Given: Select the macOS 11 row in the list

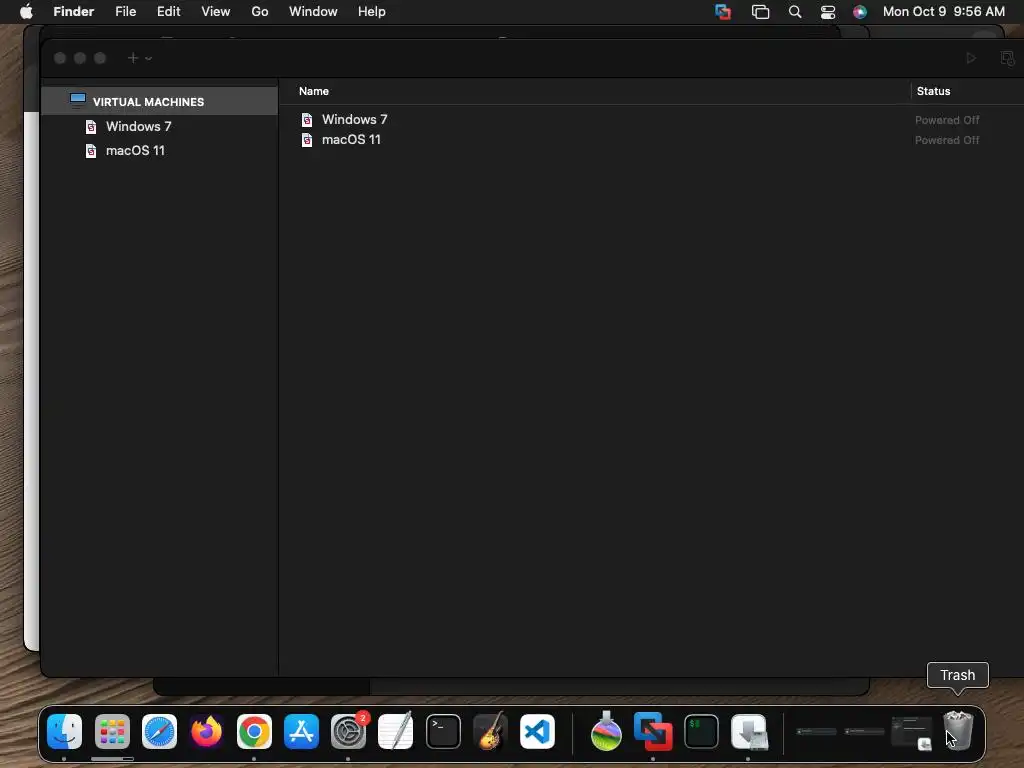Looking at the screenshot, I should (651, 140).
